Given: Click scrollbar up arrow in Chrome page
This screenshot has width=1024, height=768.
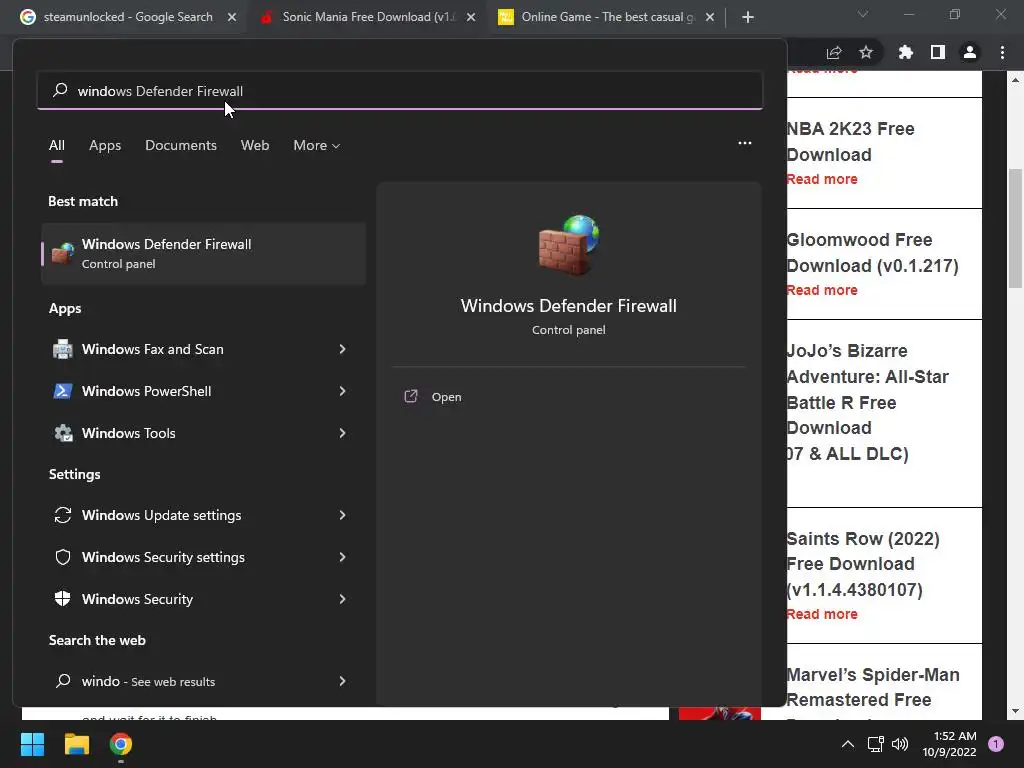Looking at the screenshot, I should point(1015,80).
